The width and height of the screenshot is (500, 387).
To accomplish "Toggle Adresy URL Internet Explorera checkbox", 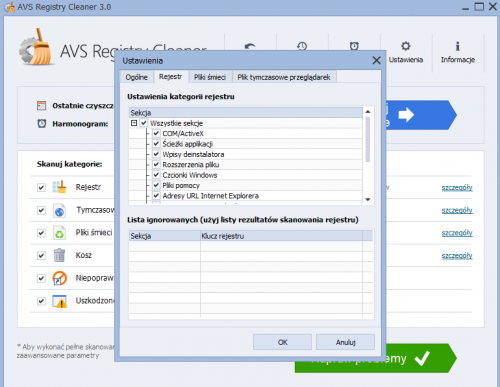I will click(x=156, y=195).
